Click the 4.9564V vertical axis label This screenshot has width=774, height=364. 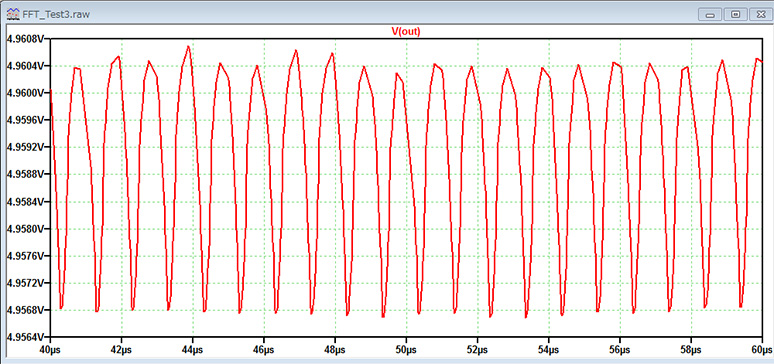(x=24, y=337)
